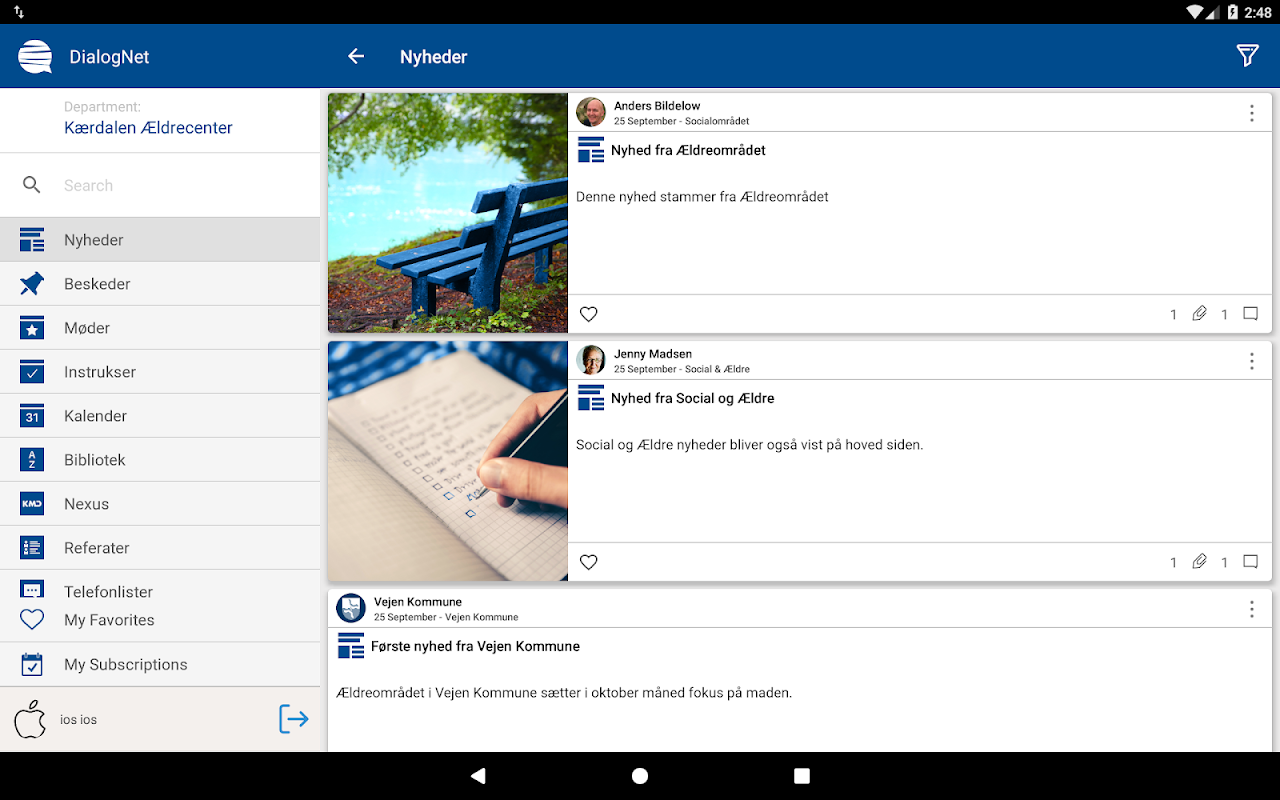Click the Search input field
Image resolution: width=1280 pixels, height=800 pixels.
[x=160, y=185]
